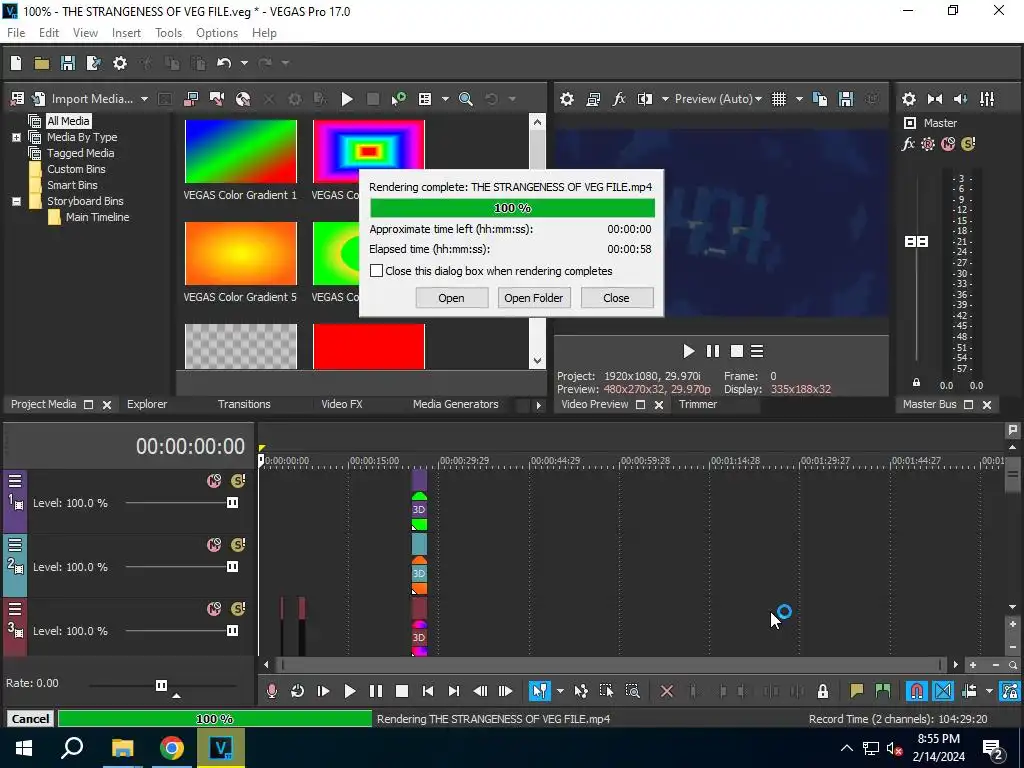Click Open in render dialog
Image resolution: width=1024 pixels, height=768 pixels.
tap(451, 298)
